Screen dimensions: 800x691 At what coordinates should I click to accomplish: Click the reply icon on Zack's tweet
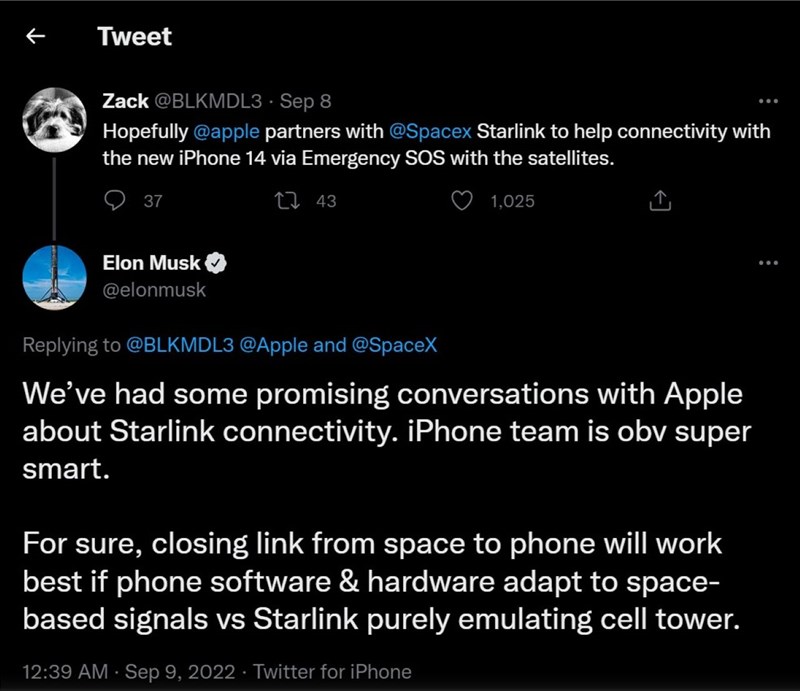pyautogui.click(x=113, y=201)
